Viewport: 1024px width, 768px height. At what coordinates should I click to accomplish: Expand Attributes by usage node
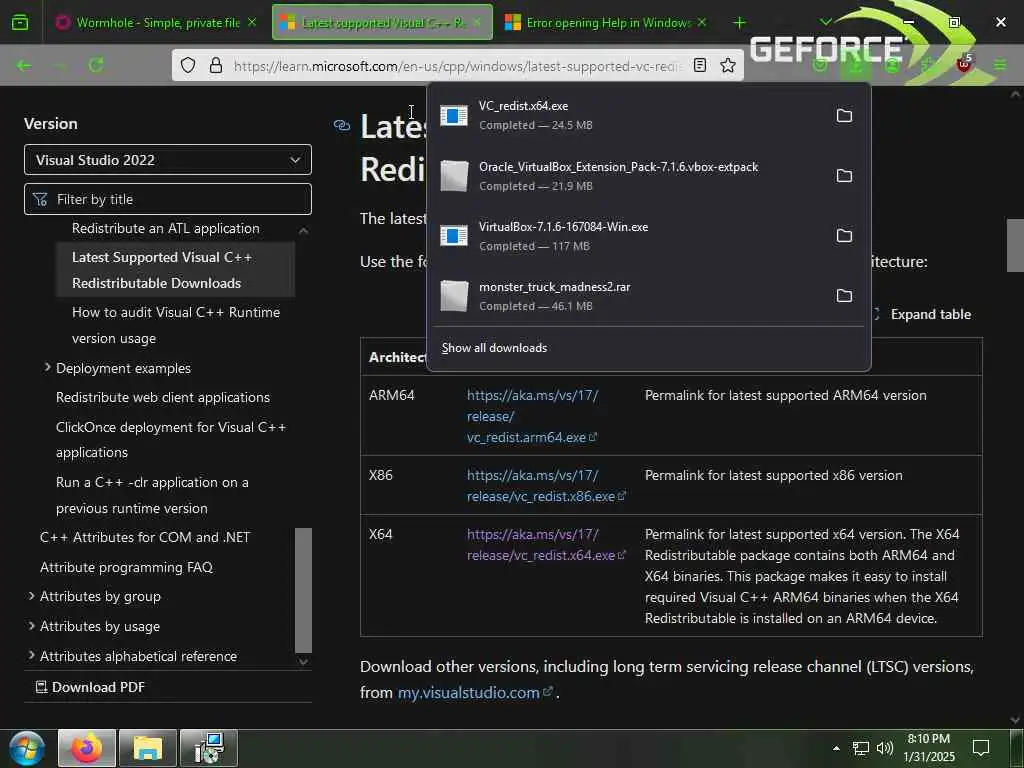click(31, 626)
